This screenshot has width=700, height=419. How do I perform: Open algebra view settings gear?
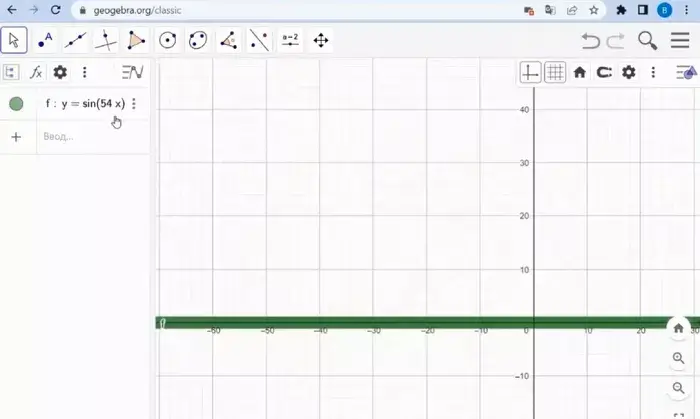[60, 72]
